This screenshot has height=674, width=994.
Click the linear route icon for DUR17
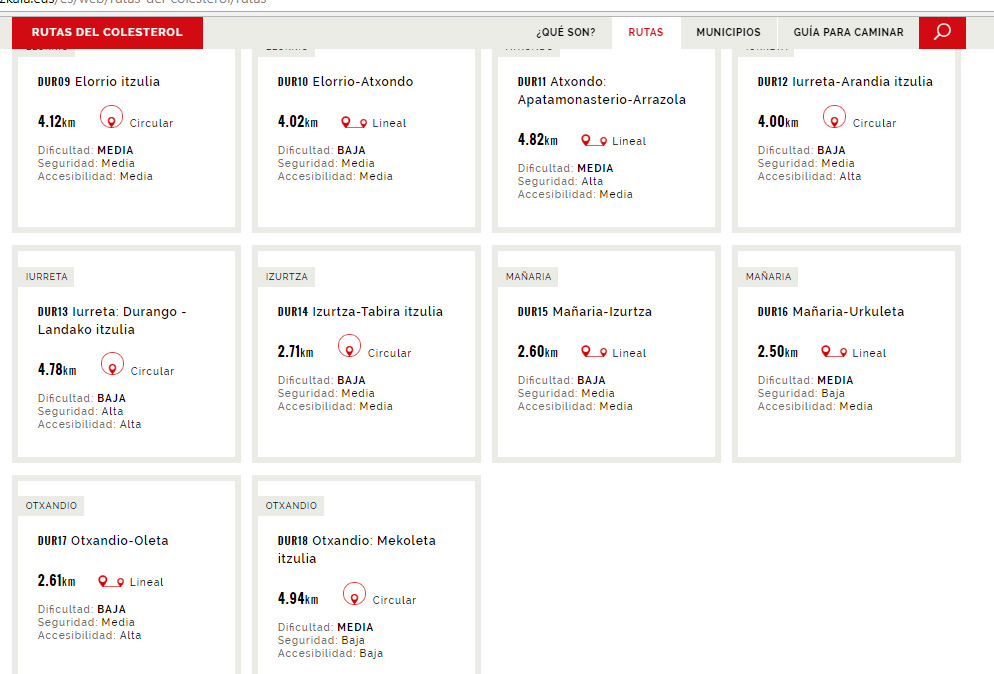point(111,582)
